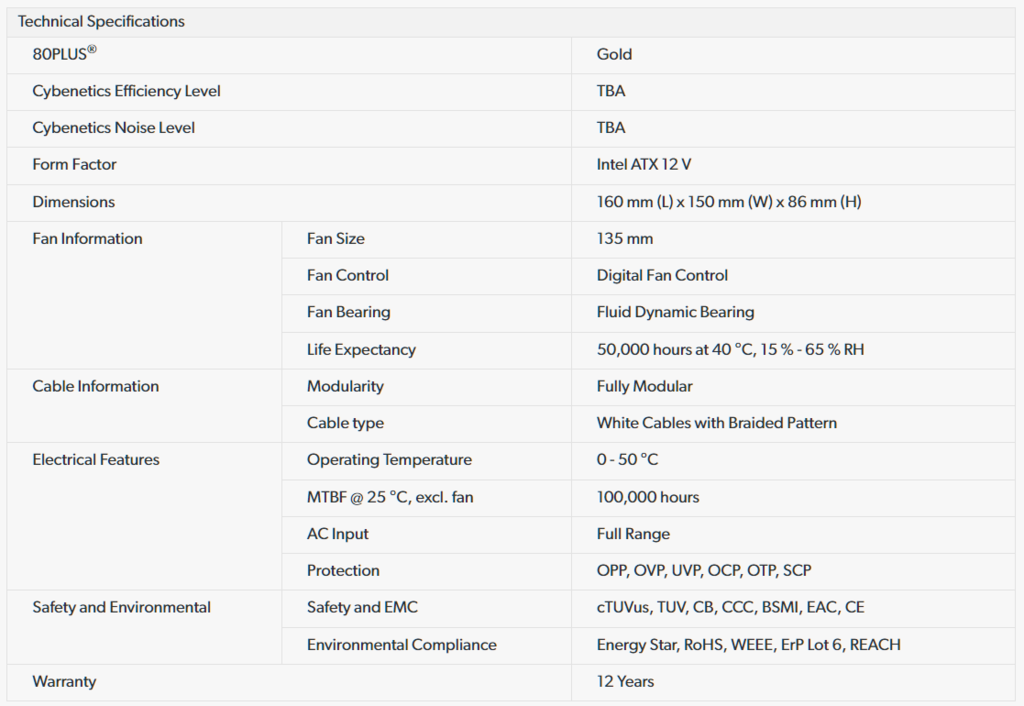Image resolution: width=1024 pixels, height=706 pixels.
Task: Click the Cable Information category label
Action: point(95,386)
